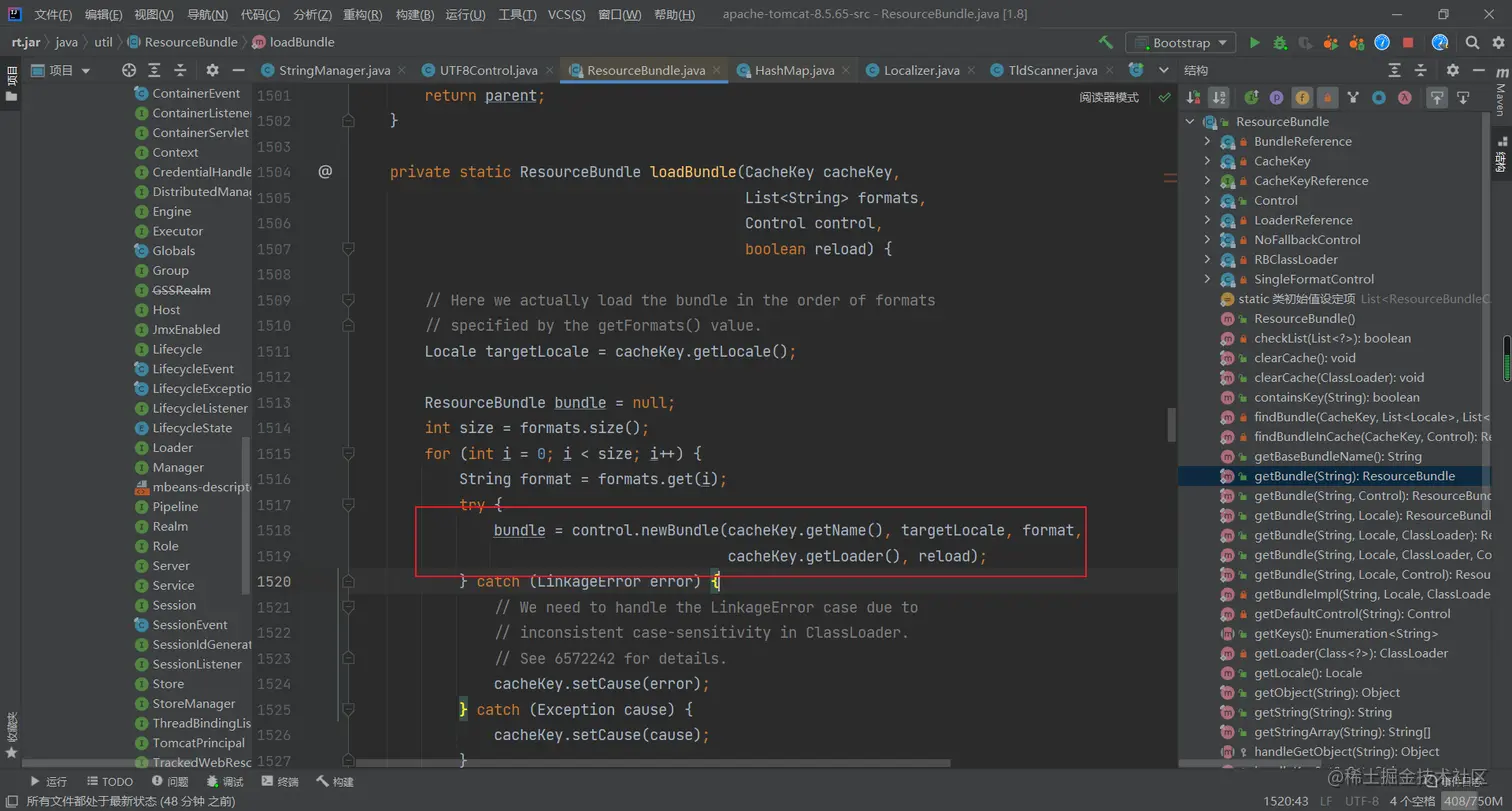The width and height of the screenshot is (1512, 811).
Task: Toggle alphabetical sort in Structure panel
Action: pyautogui.click(x=1218, y=97)
